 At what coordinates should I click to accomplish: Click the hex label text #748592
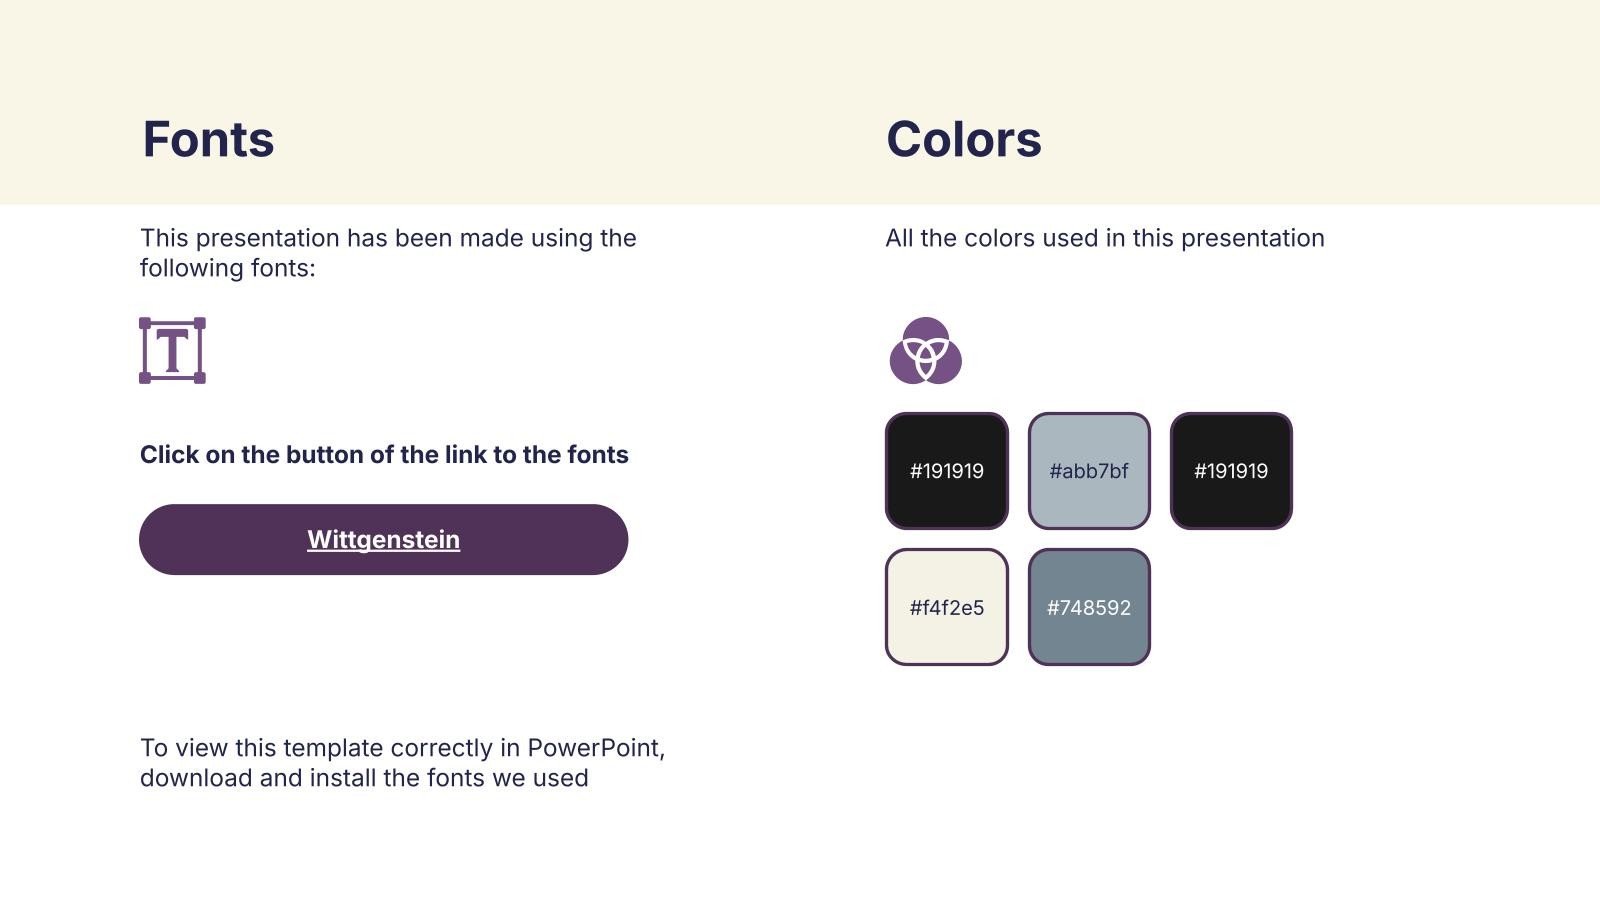tap(1089, 608)
